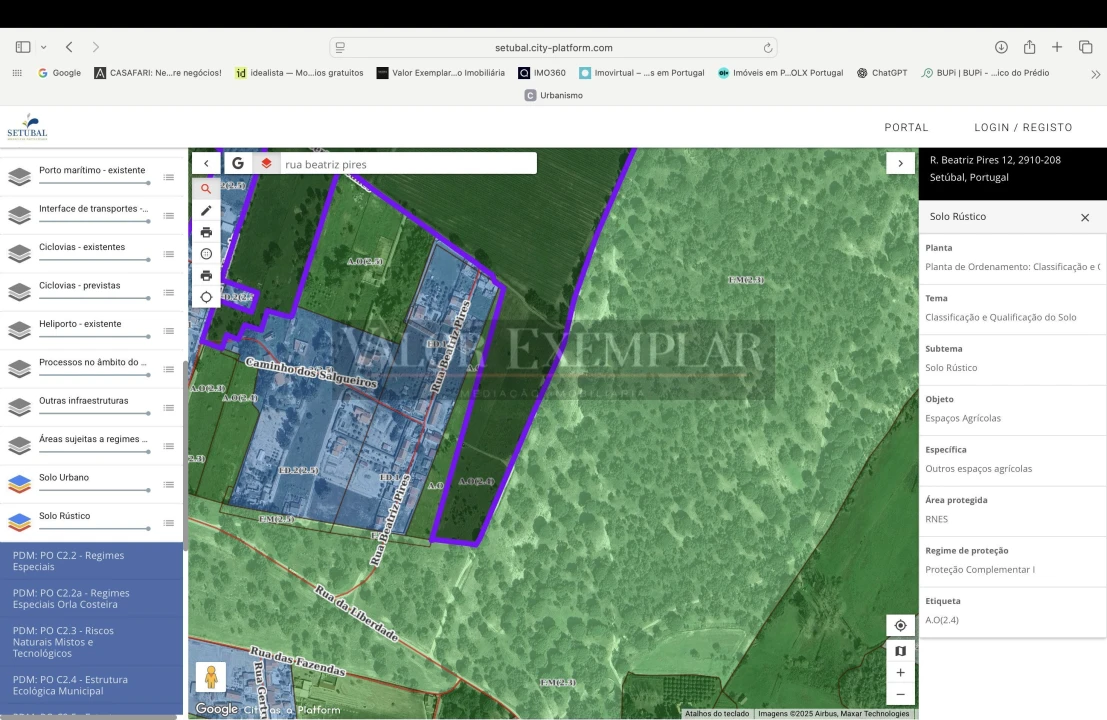Open the basemap switcher map icon

pos(900,651)
